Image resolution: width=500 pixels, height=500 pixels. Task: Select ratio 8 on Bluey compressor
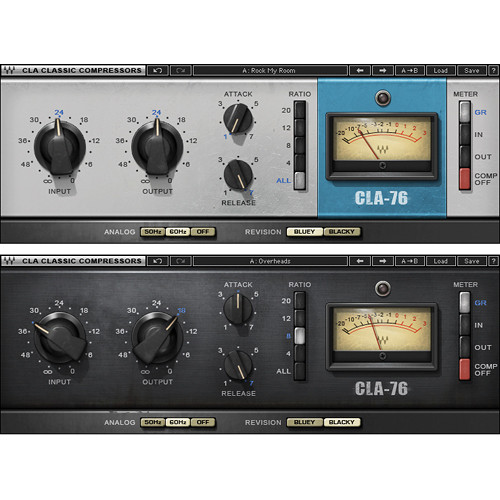click(300, 145)
